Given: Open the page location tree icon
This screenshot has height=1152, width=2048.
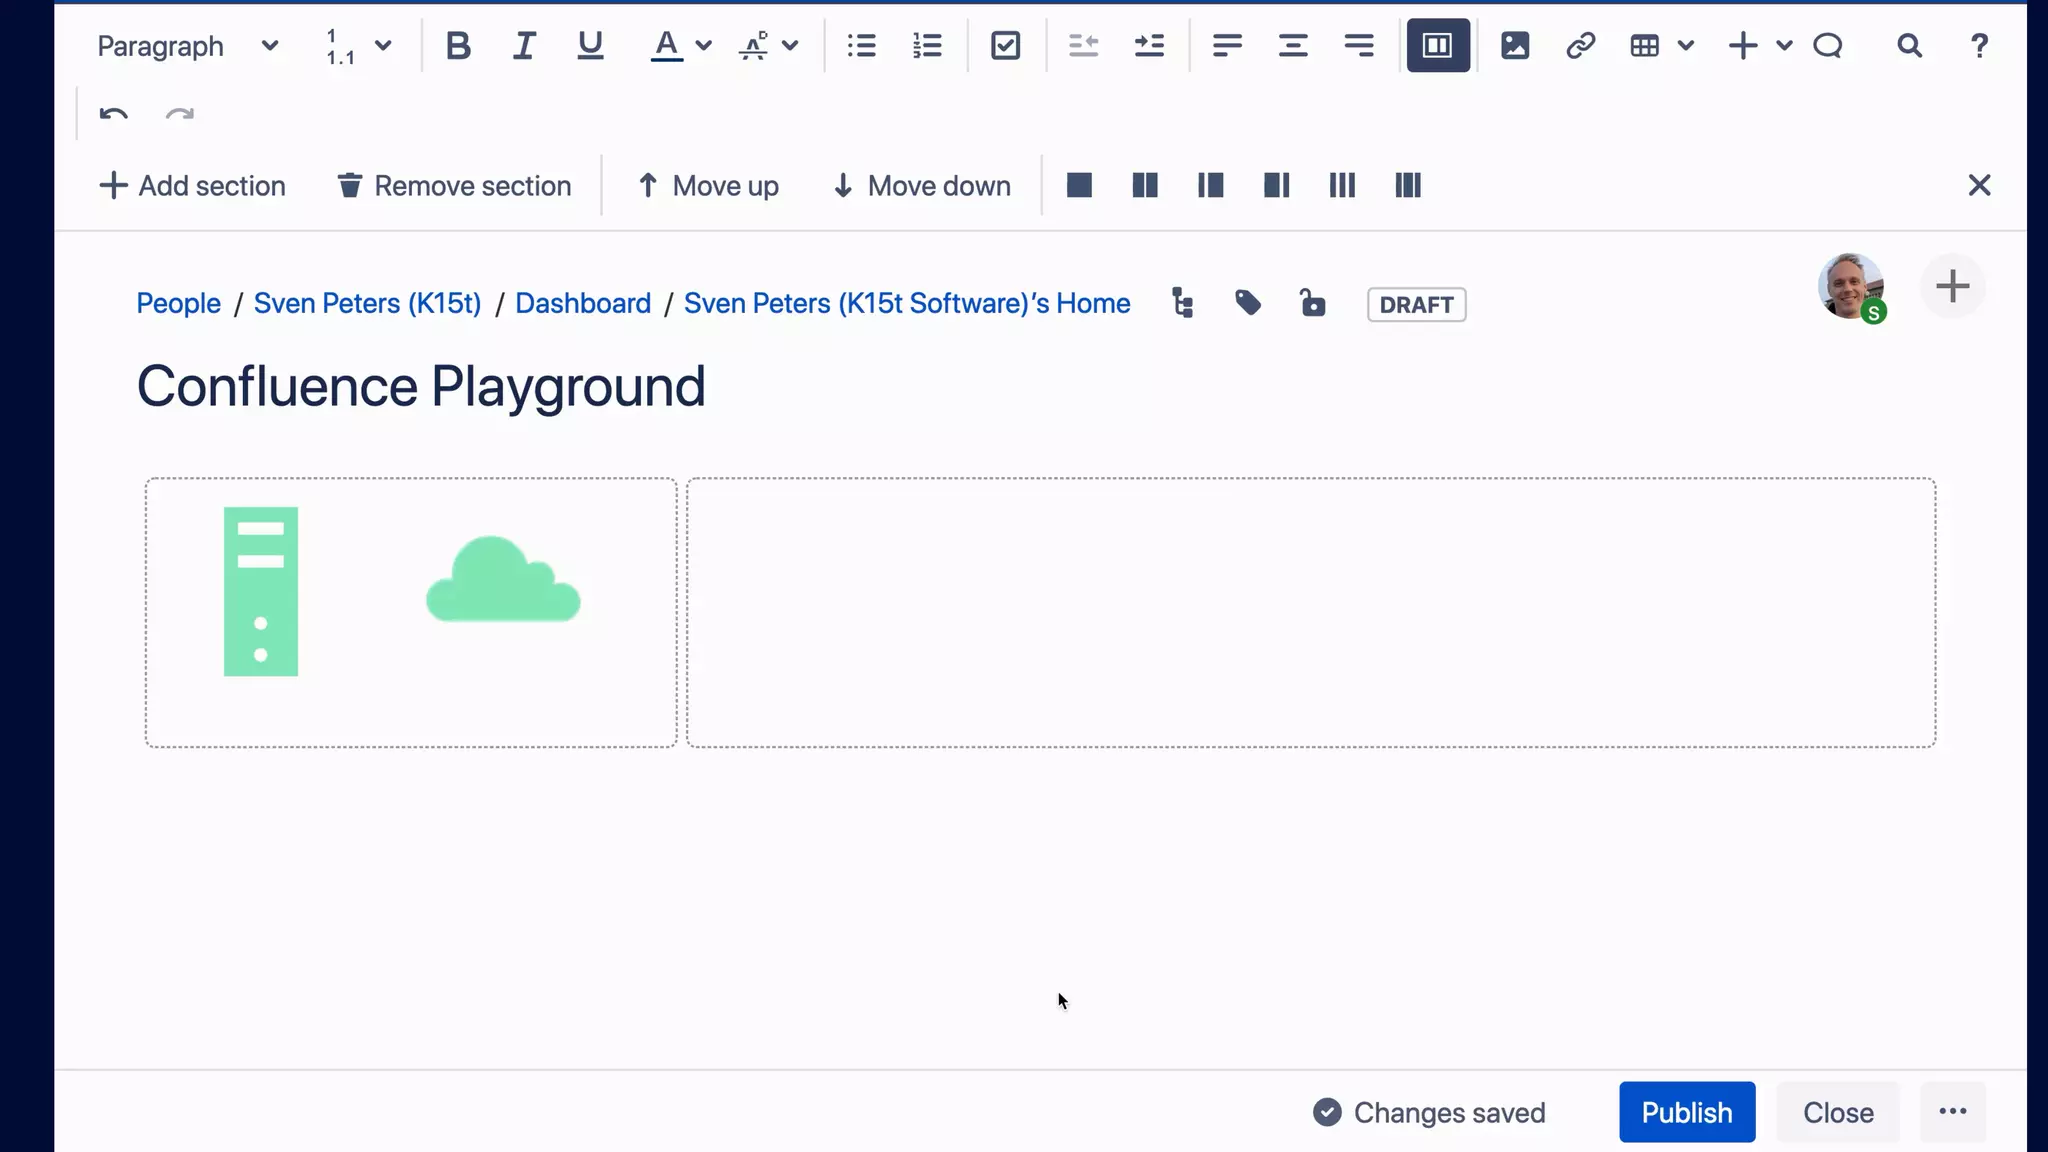Looking at the screenshot, I should point(1183,303).
